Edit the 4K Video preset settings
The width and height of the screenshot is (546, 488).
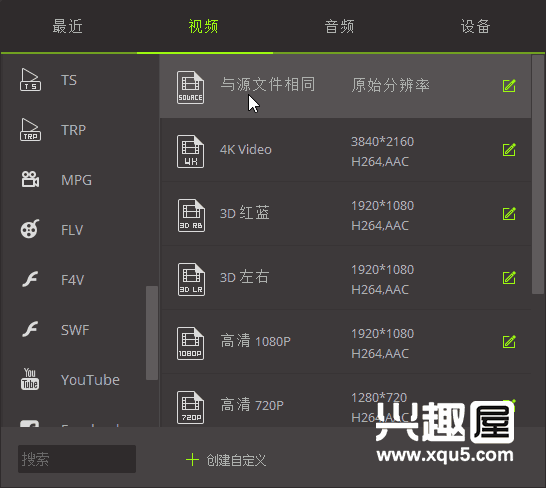click(x=509, y=150)
